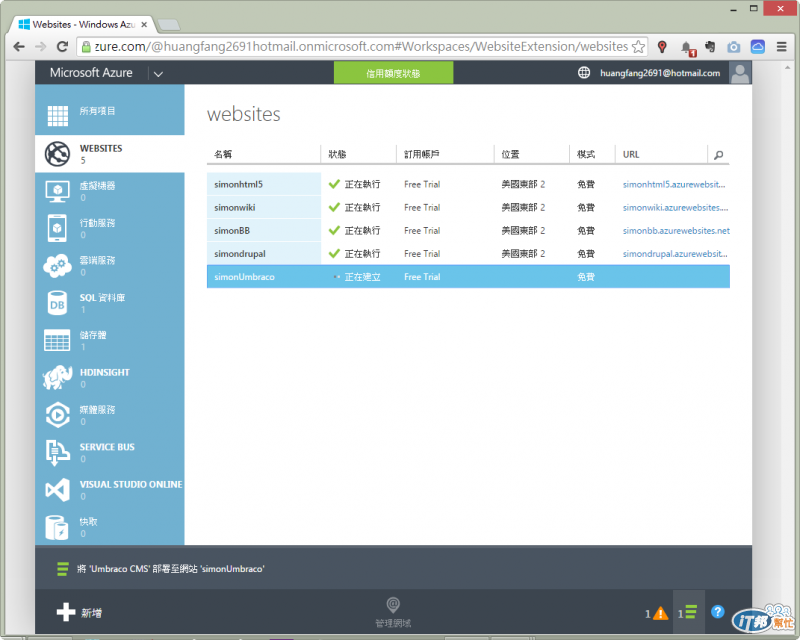Click the search magnifier in table header

pos(718,155)
